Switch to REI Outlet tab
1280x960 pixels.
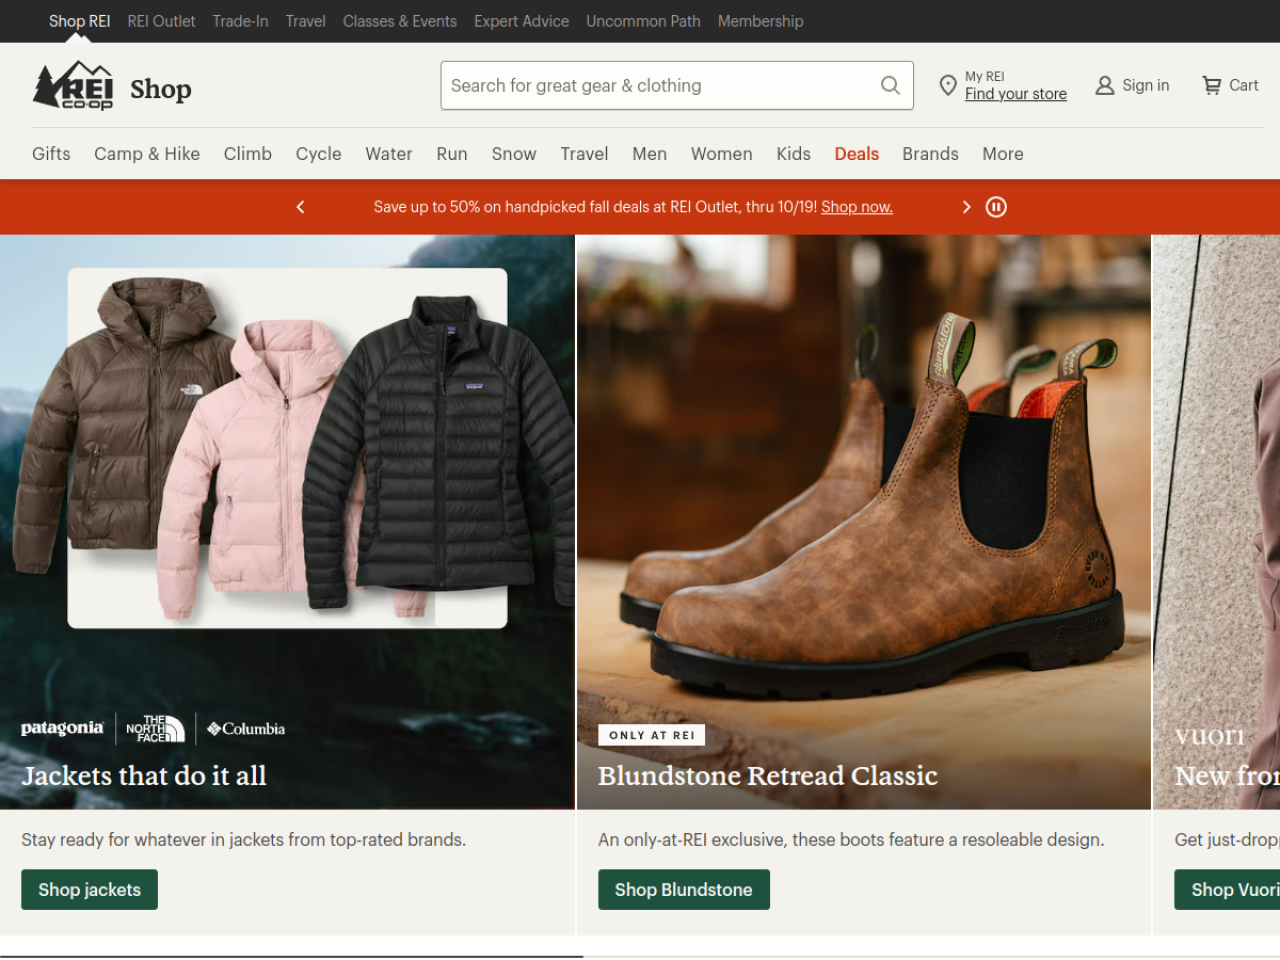click(161, 21)
